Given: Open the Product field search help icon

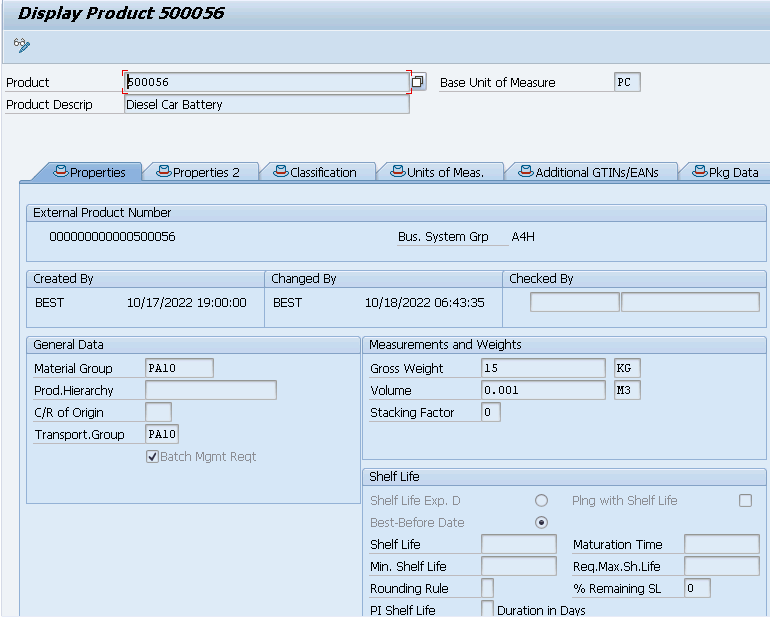Looking at the screenshot, I should click(x=418, y=81).
